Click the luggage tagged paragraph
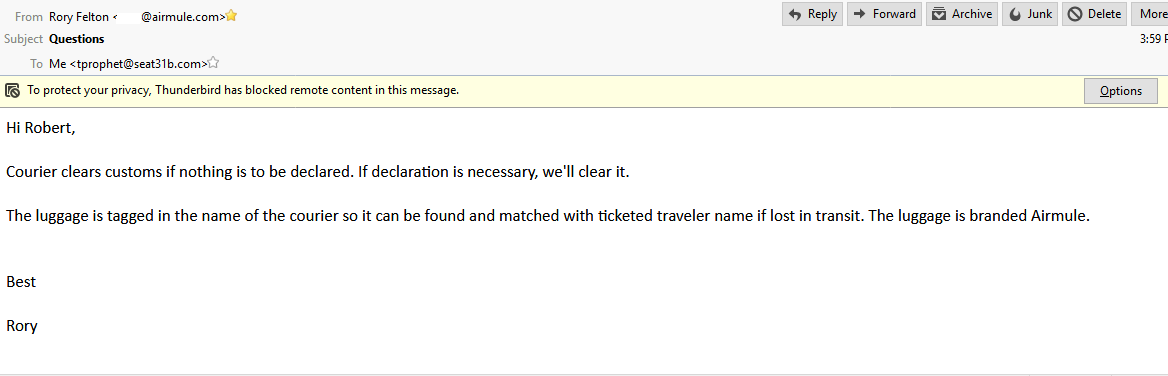The image size is (1168, 376). click(548, 217)
